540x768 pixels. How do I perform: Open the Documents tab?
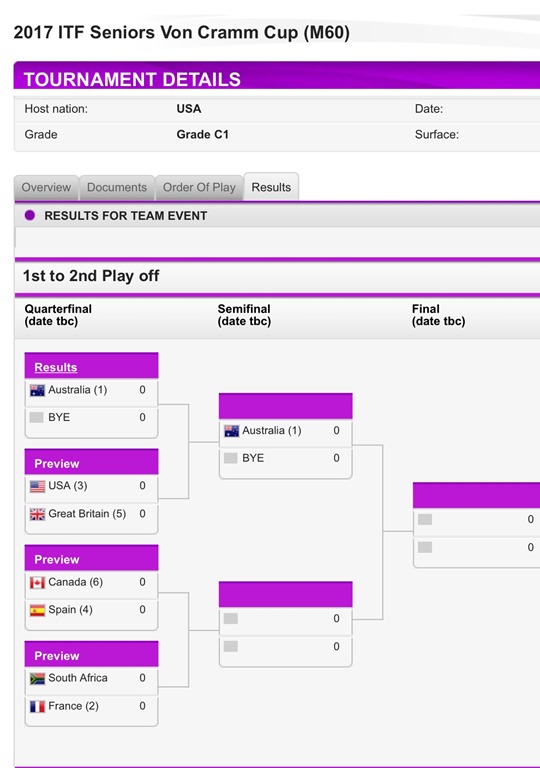[117, 188]
